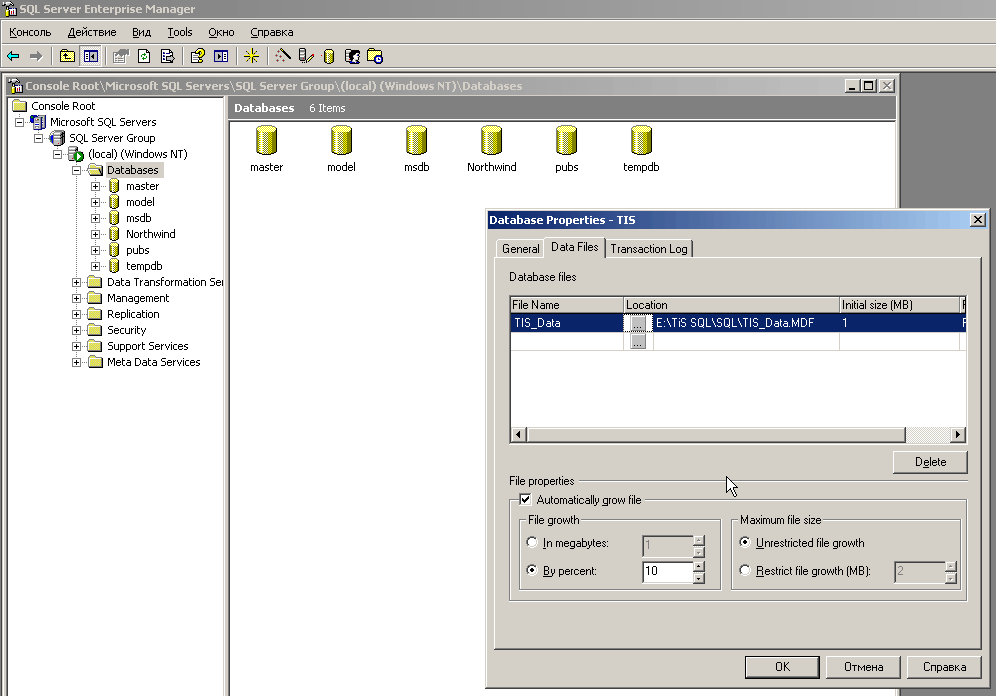Click OK in Database Properties dialog
The height and width of the screenshot is (696, 996).
click(x=782, y=667)
